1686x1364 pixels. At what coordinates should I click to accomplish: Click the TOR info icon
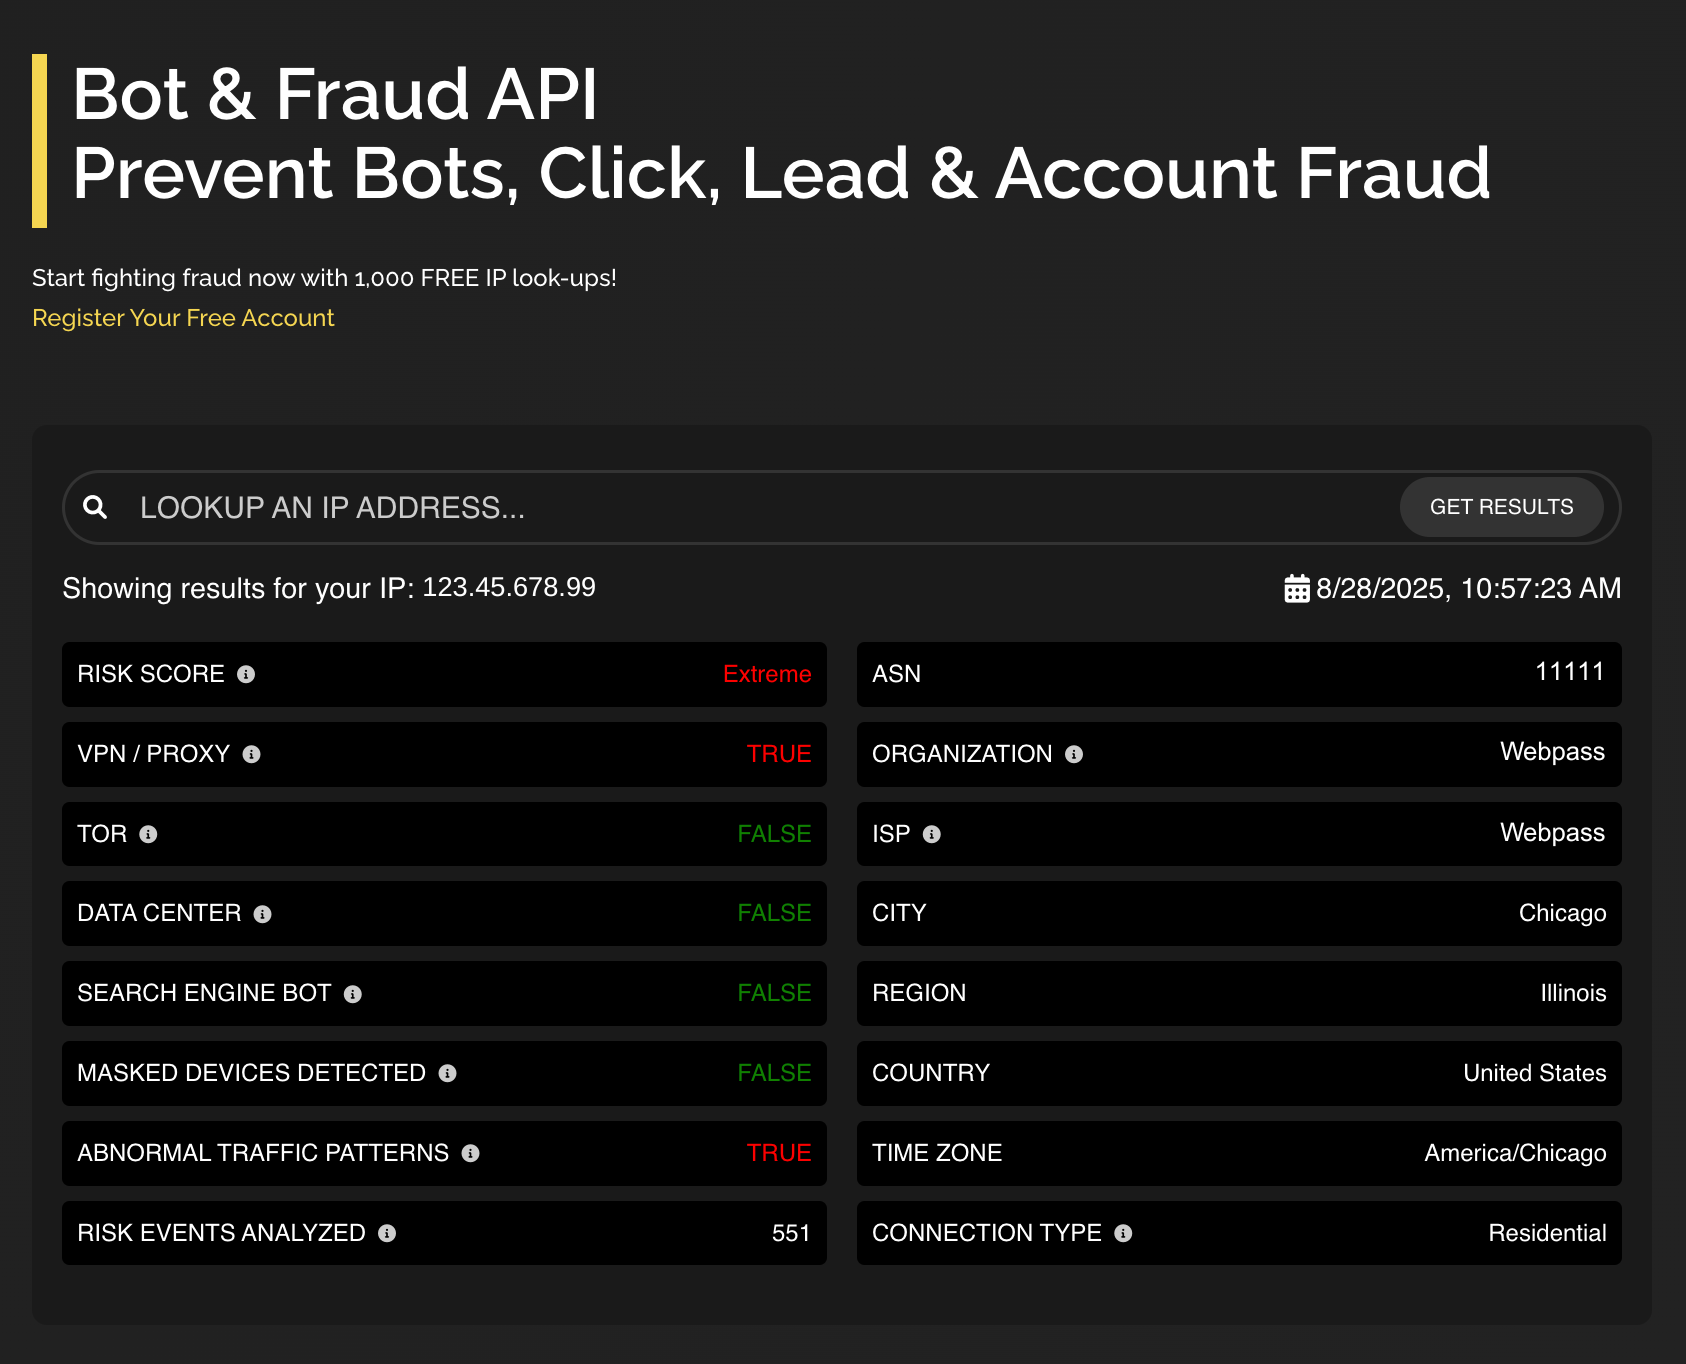[148, 834]
